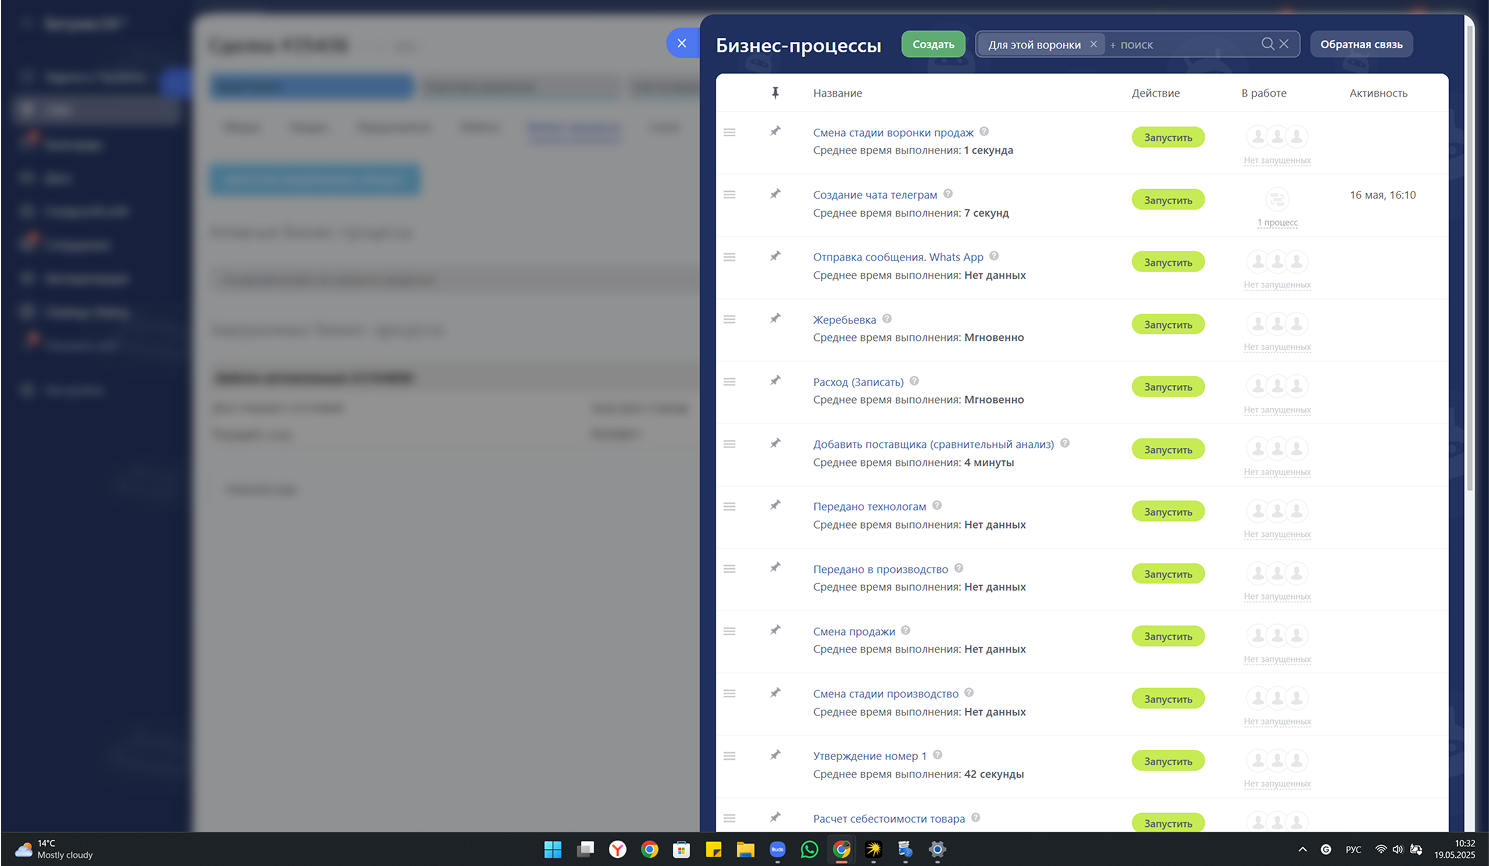1489x866 pixels.
Task: Open Microsoft Store from taskbar
Action: (681, 849)
